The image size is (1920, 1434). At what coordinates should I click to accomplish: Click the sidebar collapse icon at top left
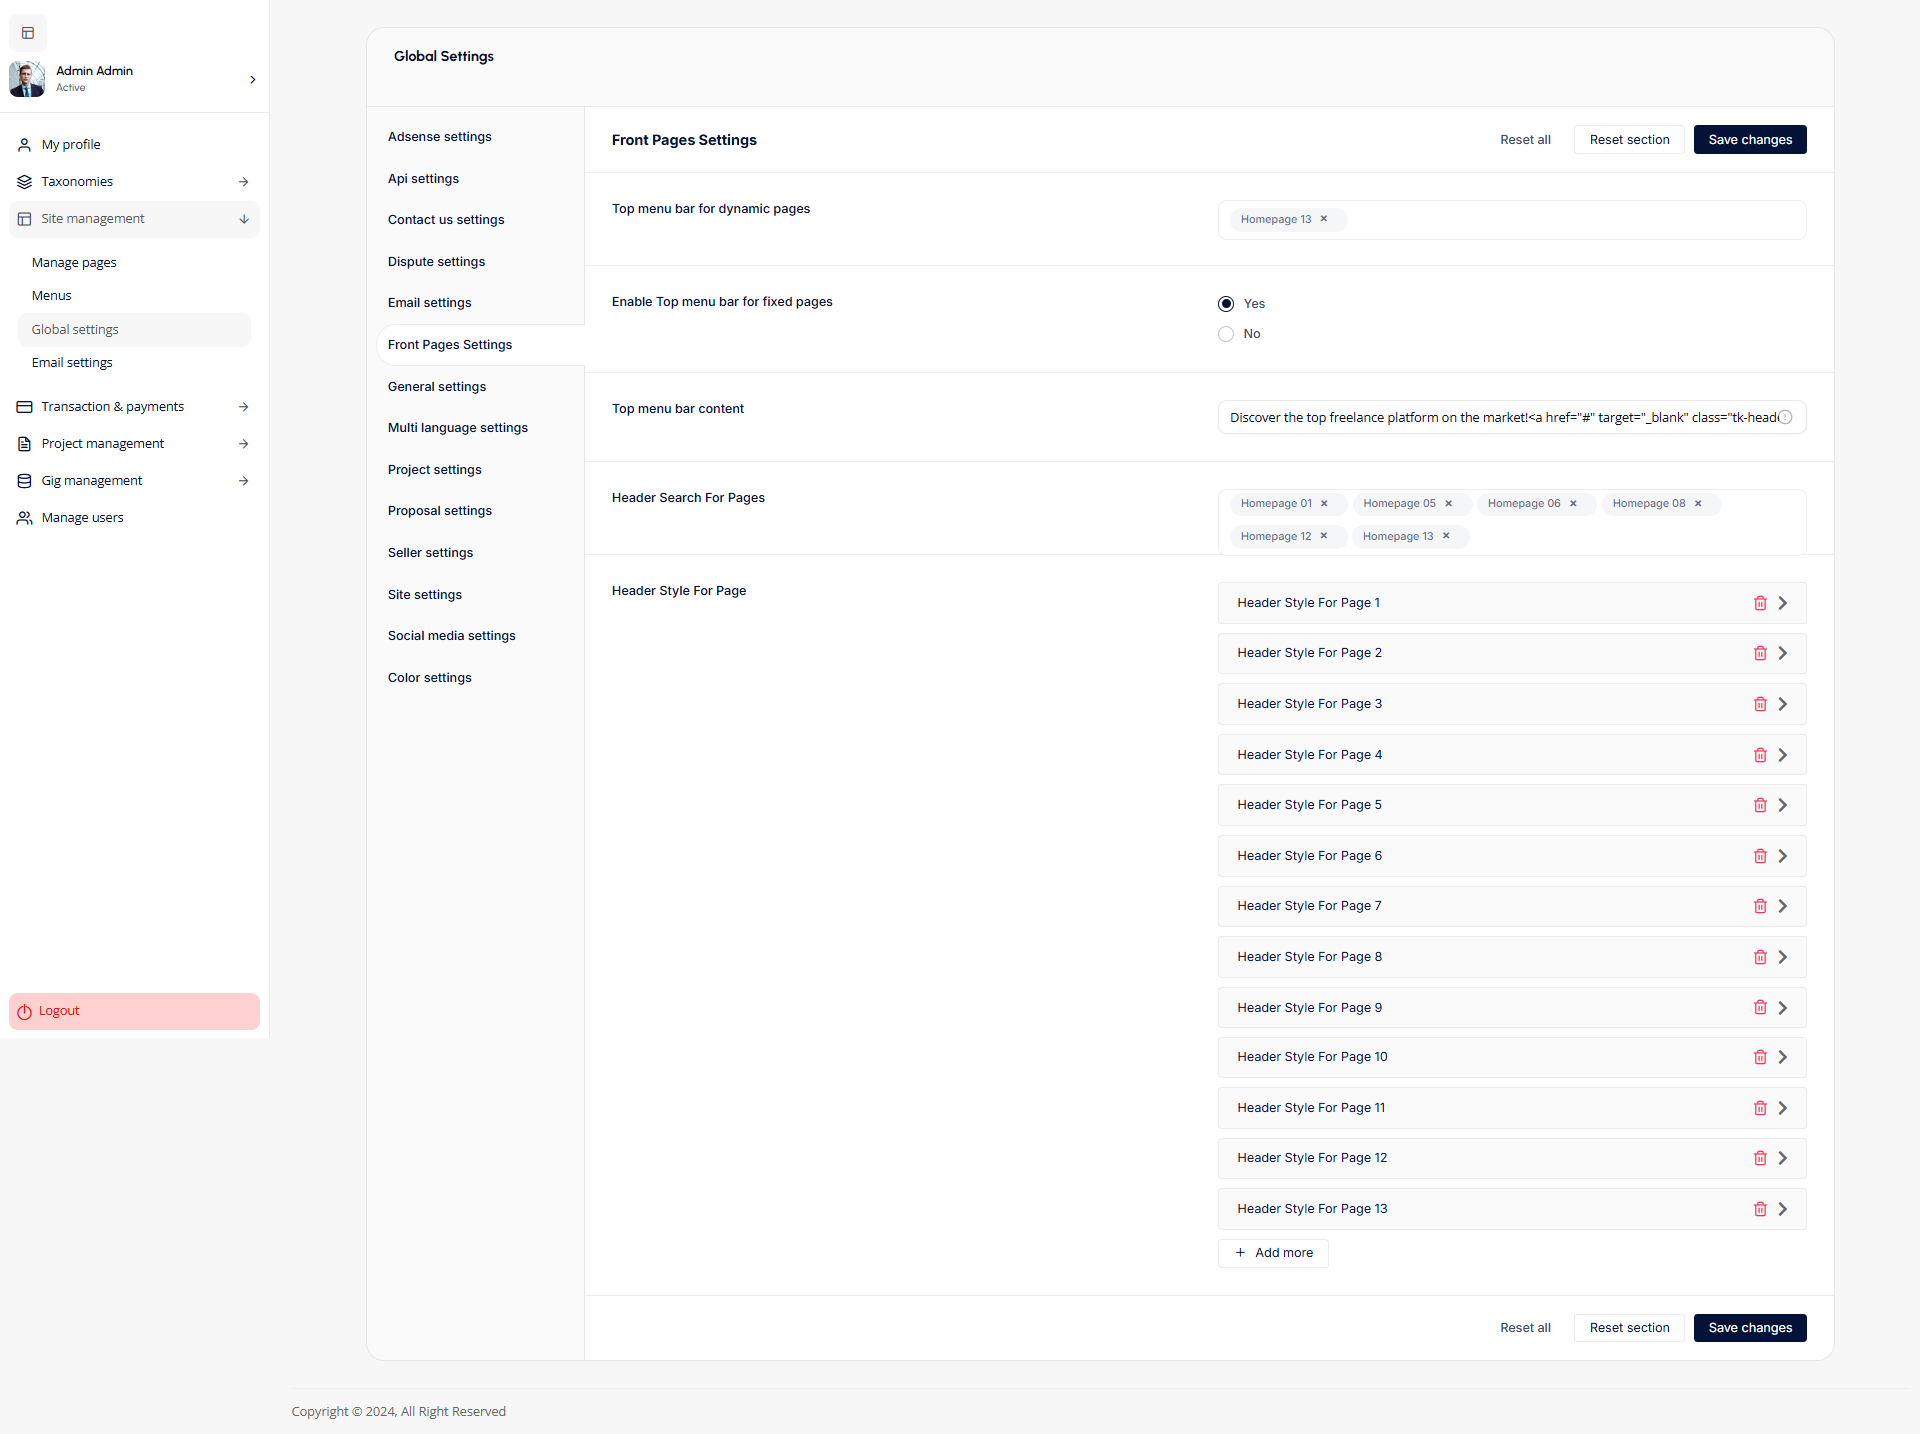[28, 33]
